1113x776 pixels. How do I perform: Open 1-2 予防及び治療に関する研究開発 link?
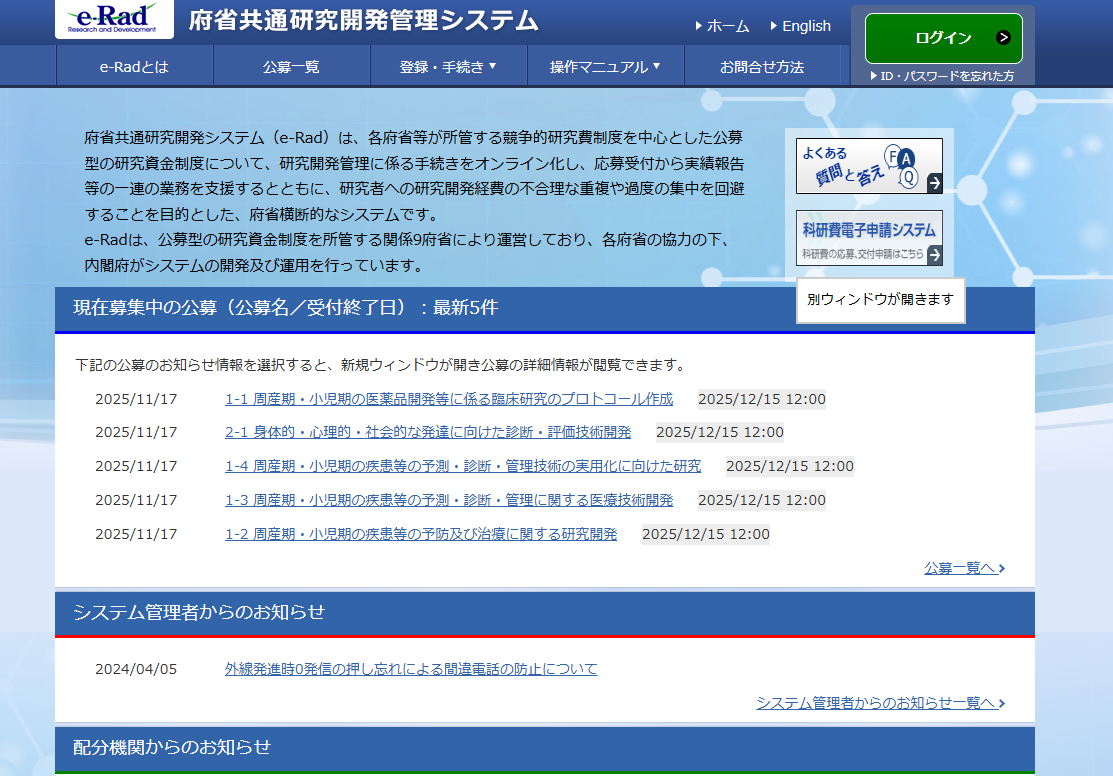tap(421, 534)
